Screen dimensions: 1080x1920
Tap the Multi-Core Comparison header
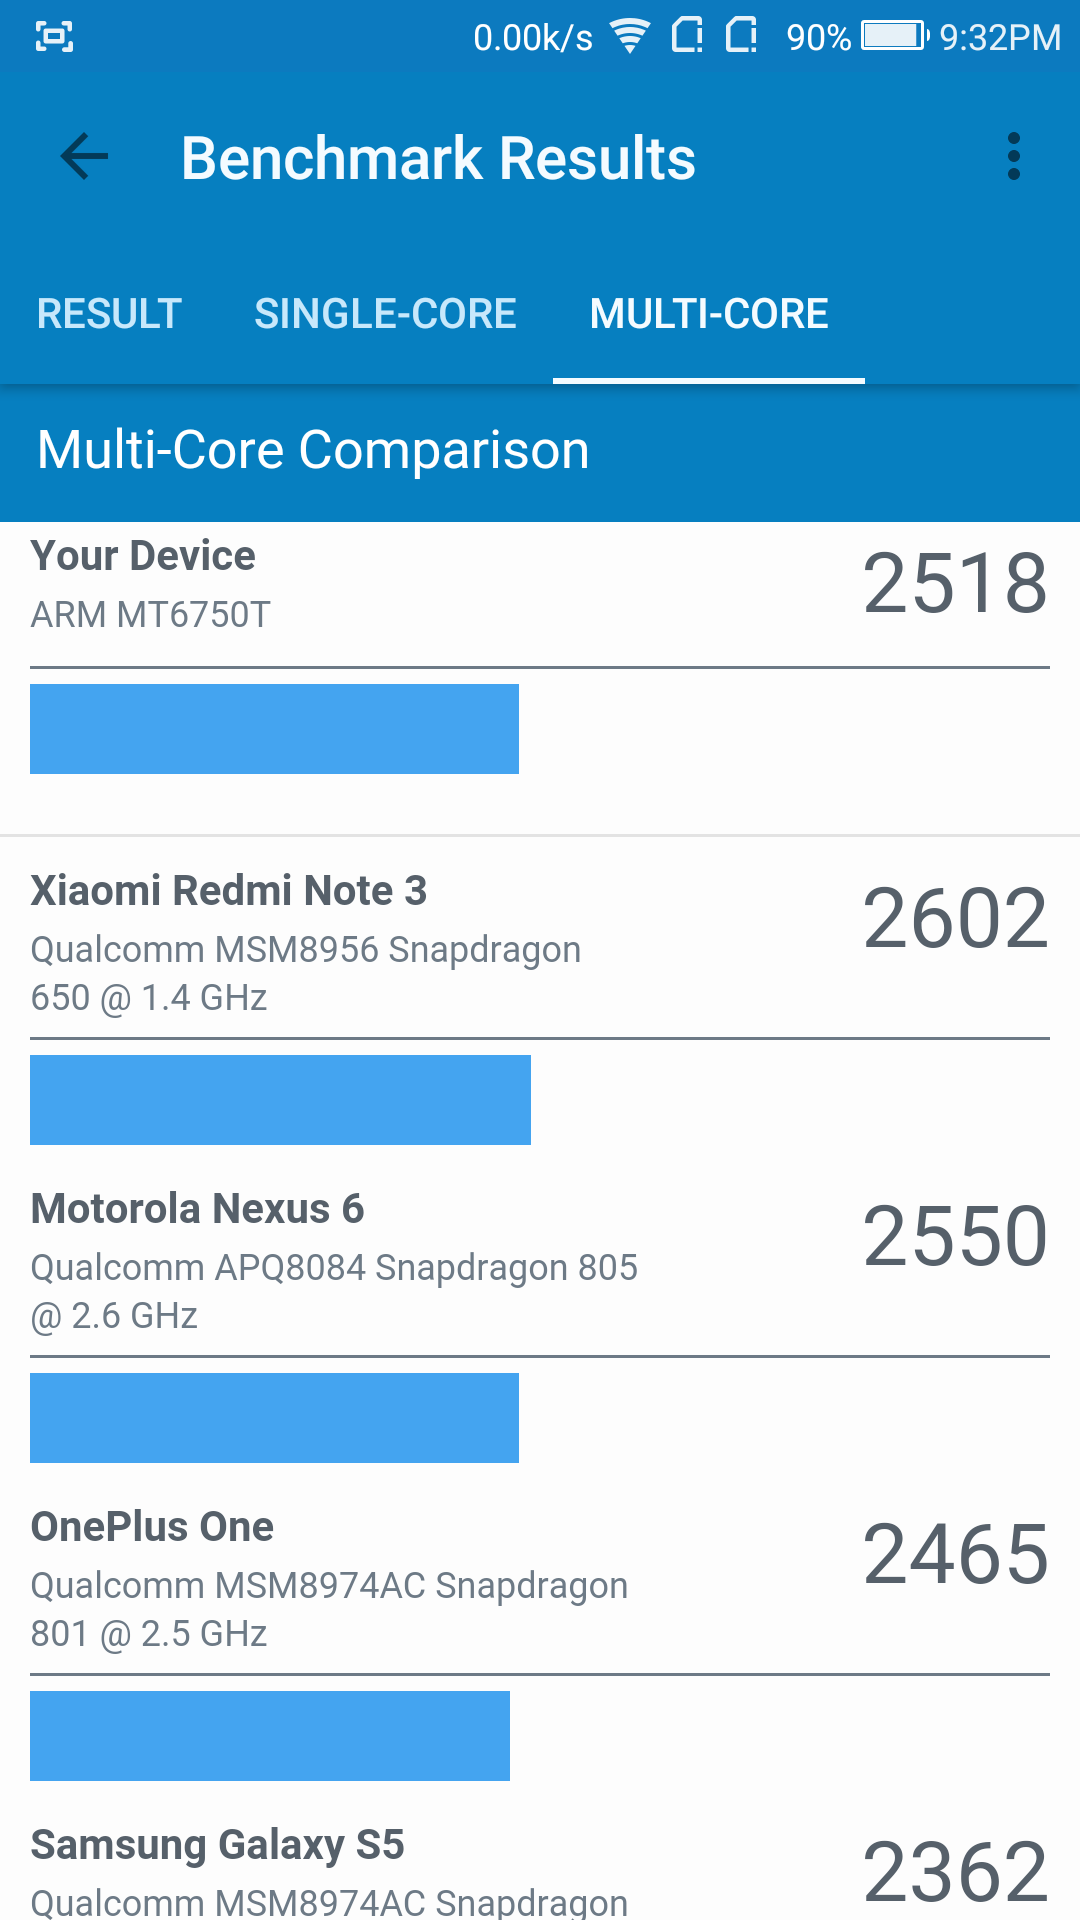click(x=313, y=450)
